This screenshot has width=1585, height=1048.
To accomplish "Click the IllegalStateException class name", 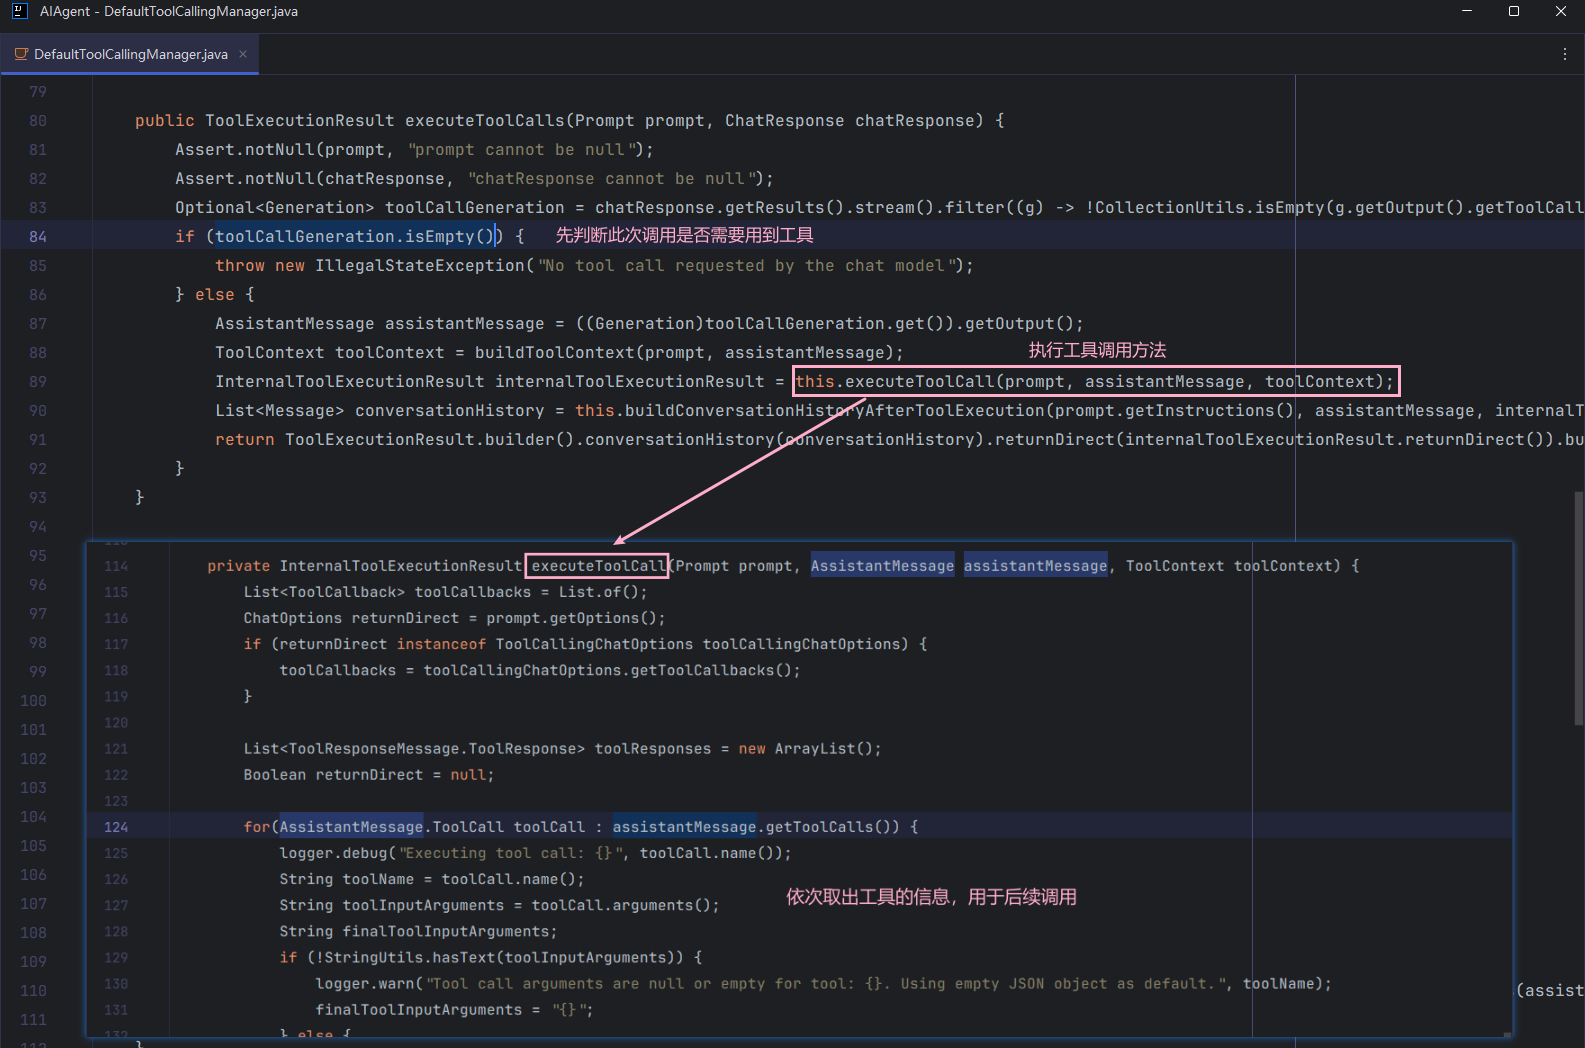I will [x=419, y=266].
